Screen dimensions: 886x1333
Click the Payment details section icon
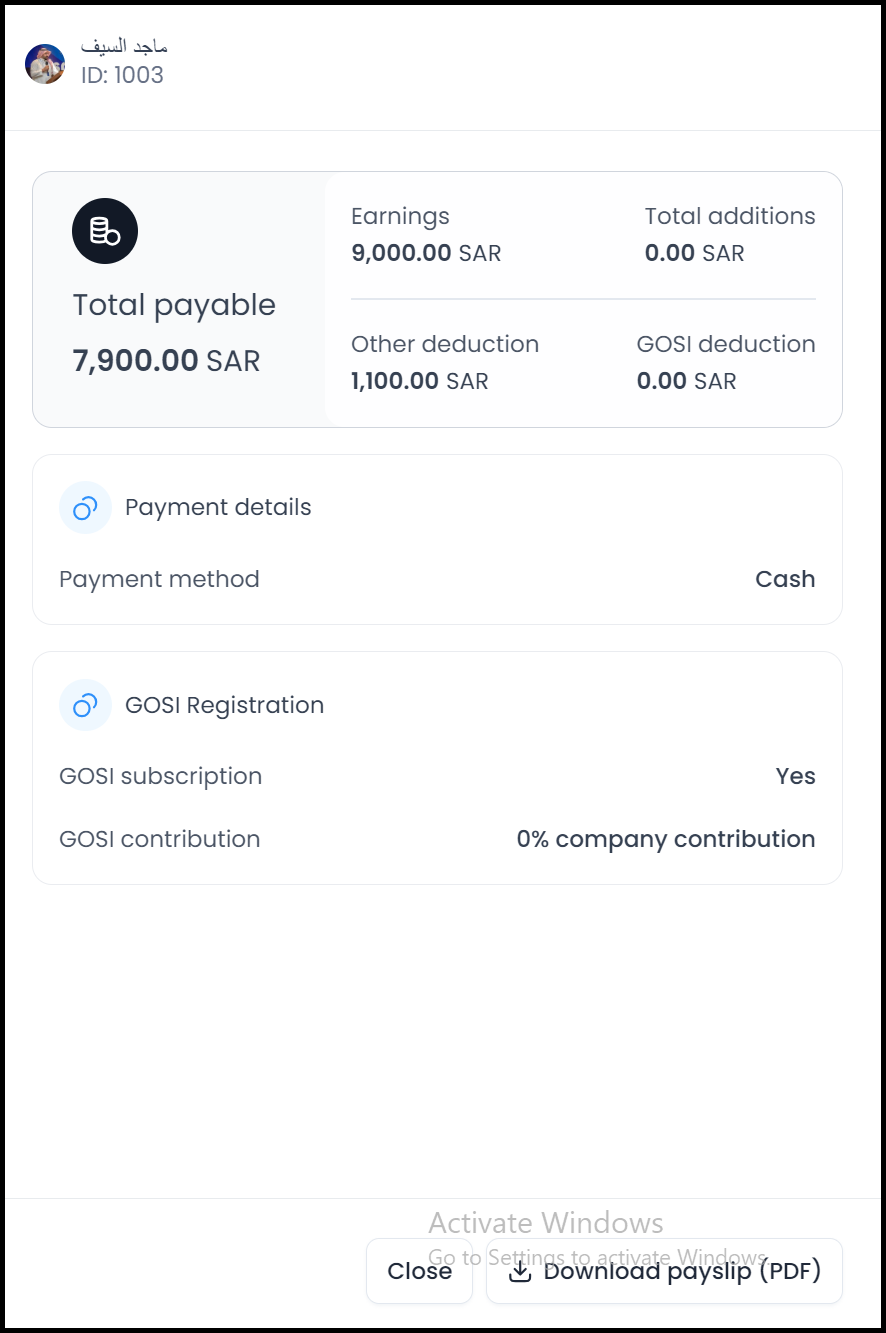(x=85, y=508)
